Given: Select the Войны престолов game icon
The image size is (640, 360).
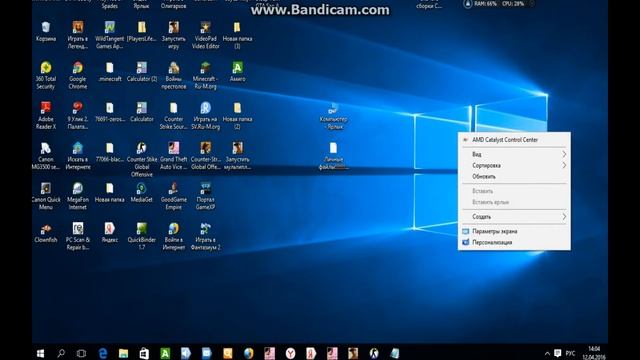Looking at the screenshot, I should coord(173,75).
